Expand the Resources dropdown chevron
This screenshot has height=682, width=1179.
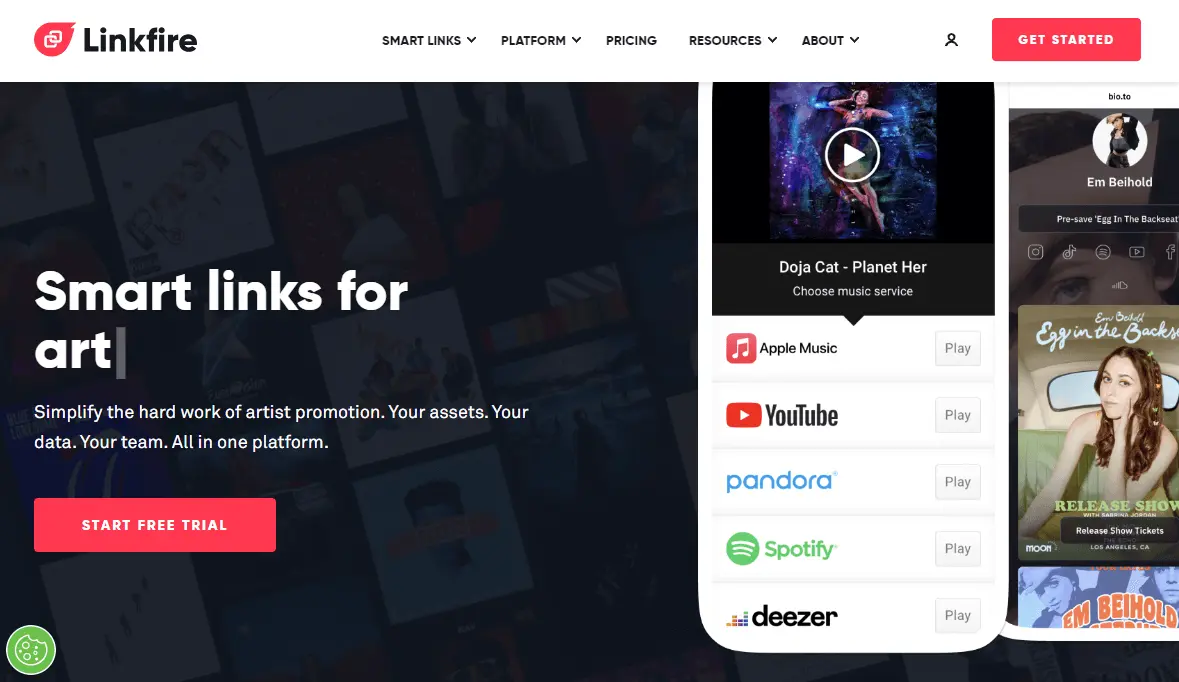[772, 40]
